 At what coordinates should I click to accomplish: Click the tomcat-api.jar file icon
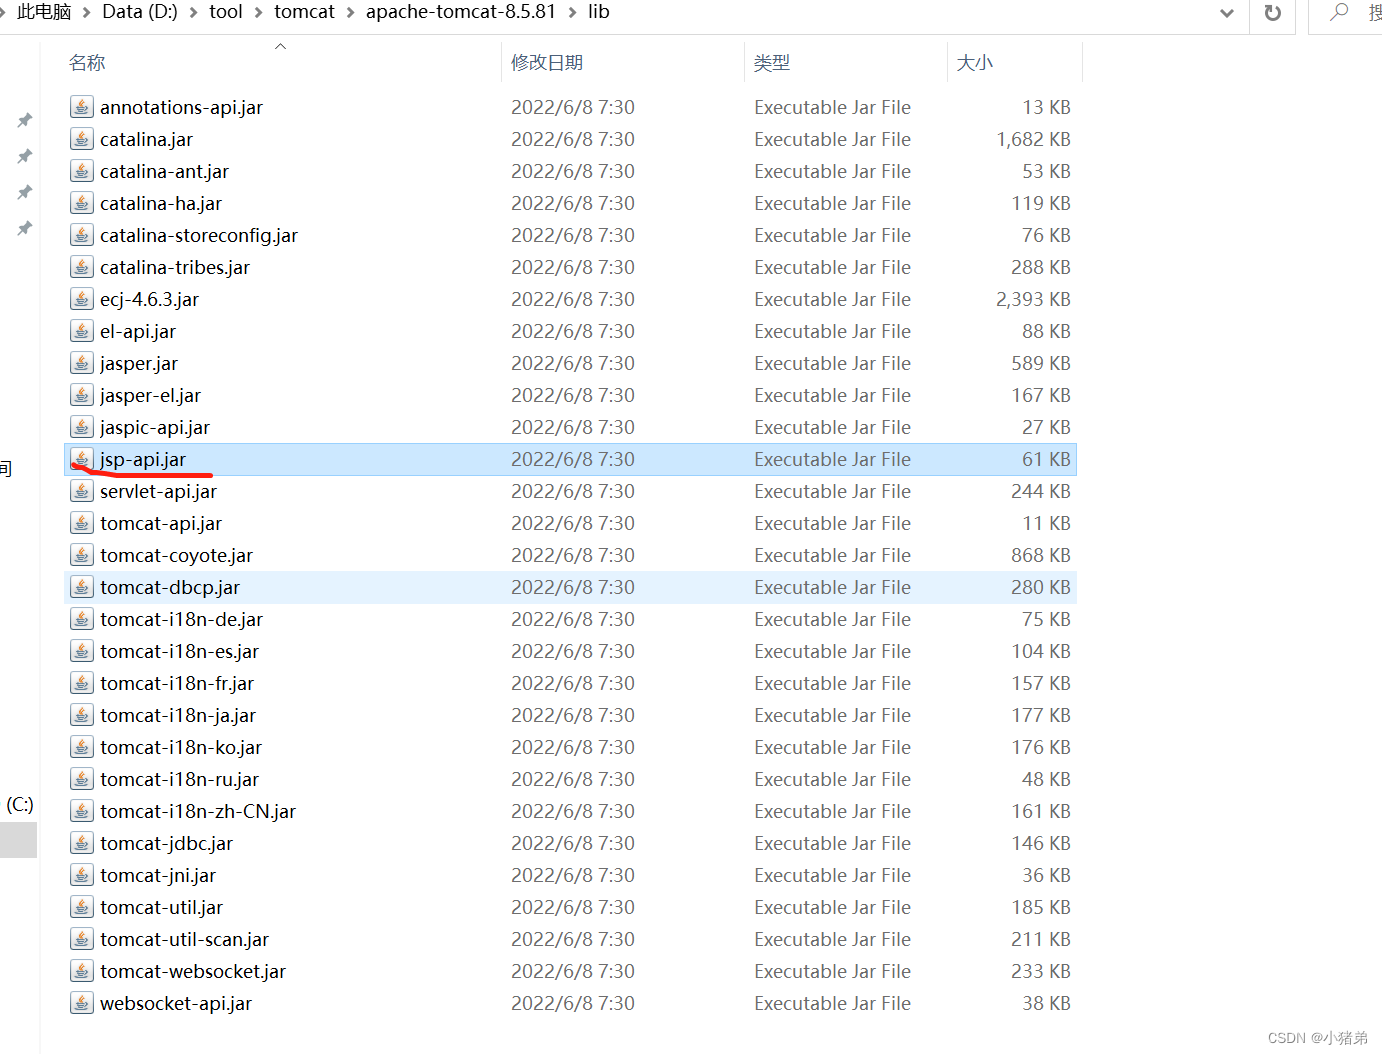click(82, 523)
